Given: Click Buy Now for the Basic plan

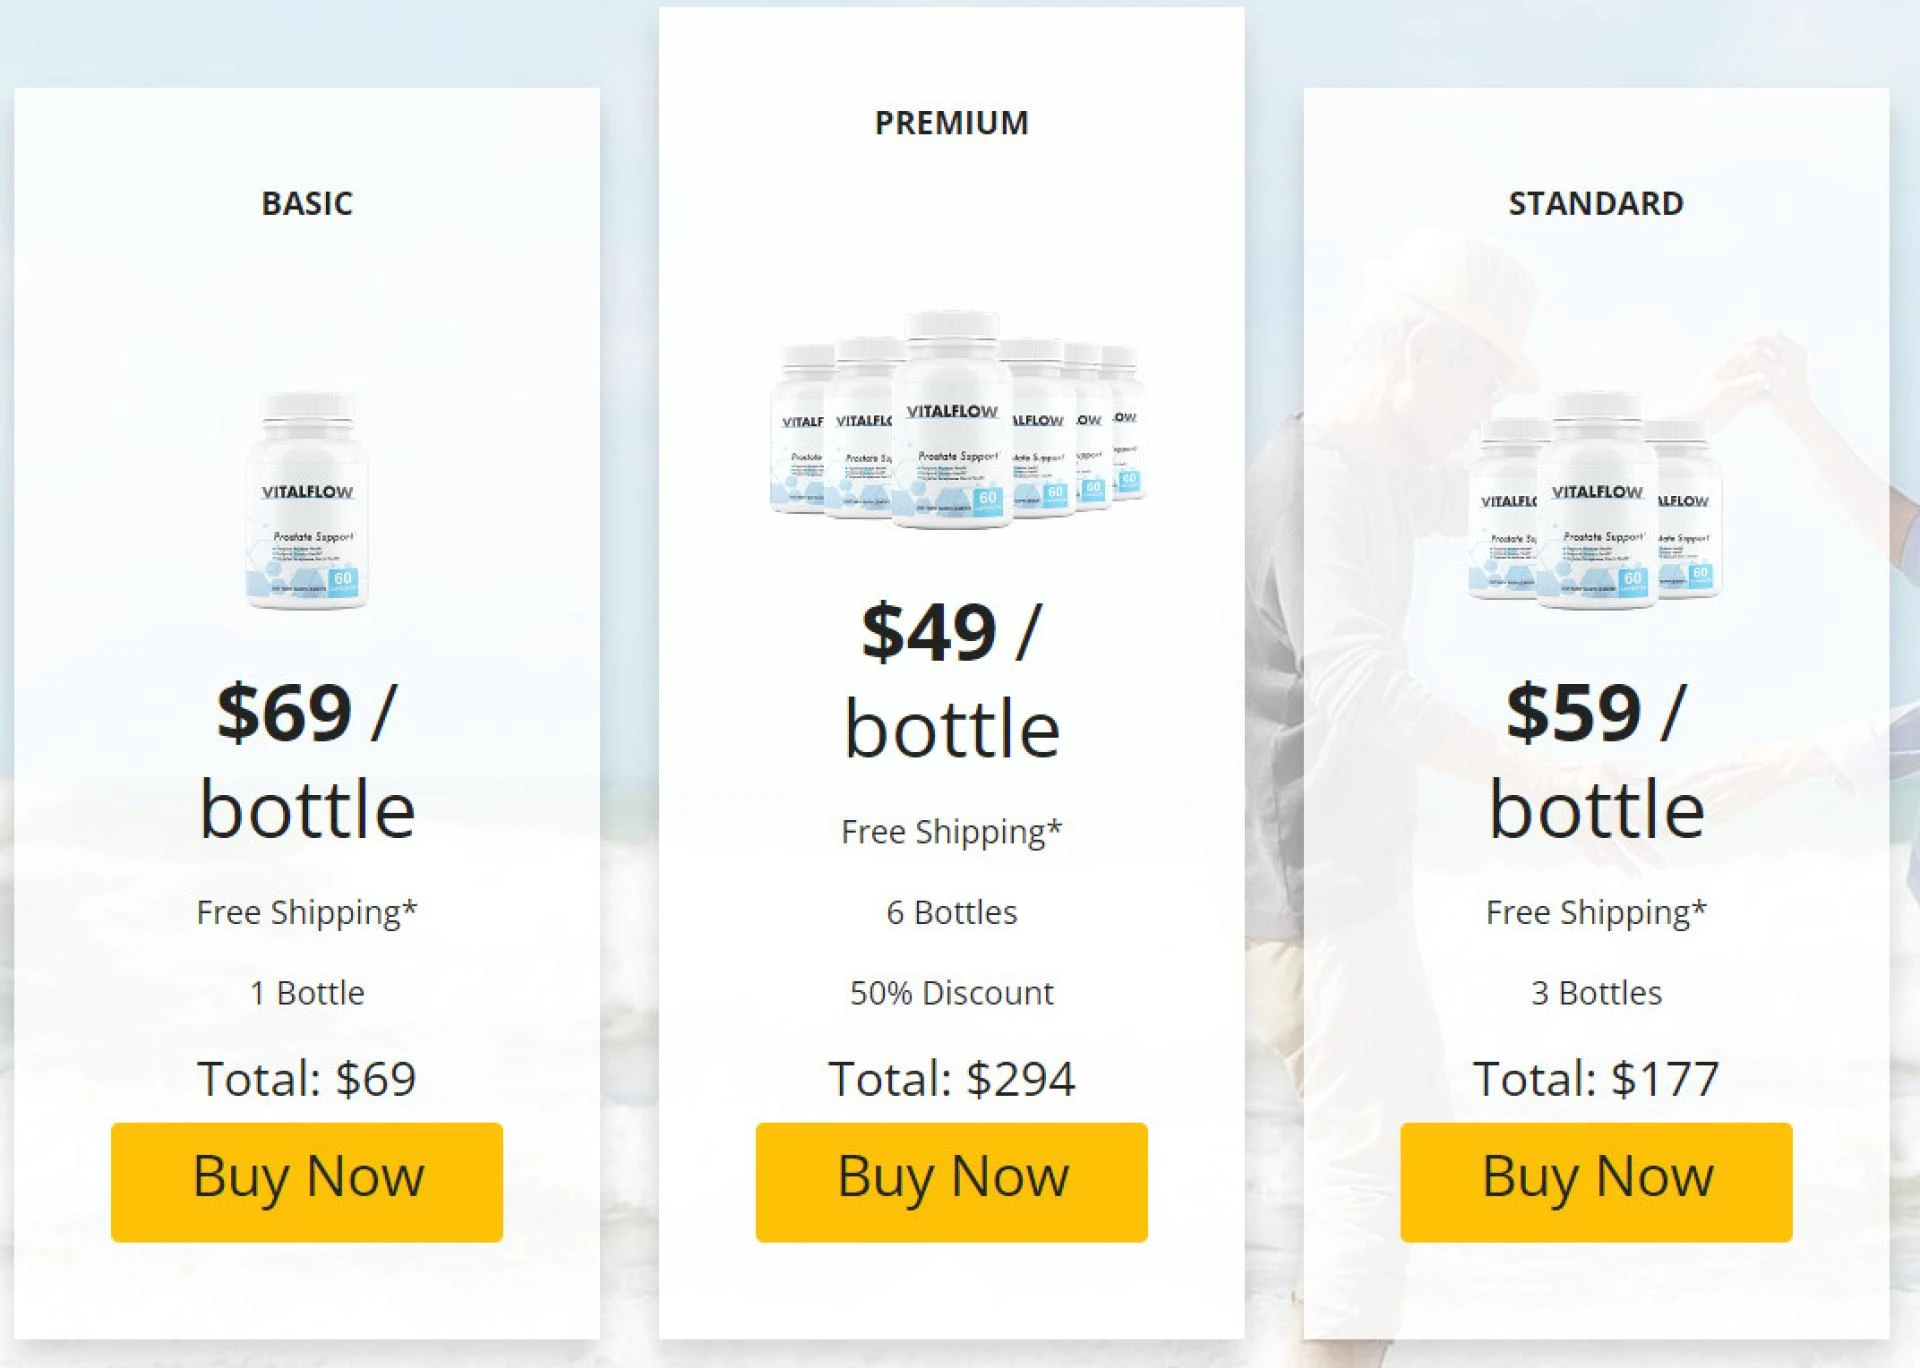Looking at the screenshot, I should pyautogui.click(x=306, y=1180).
